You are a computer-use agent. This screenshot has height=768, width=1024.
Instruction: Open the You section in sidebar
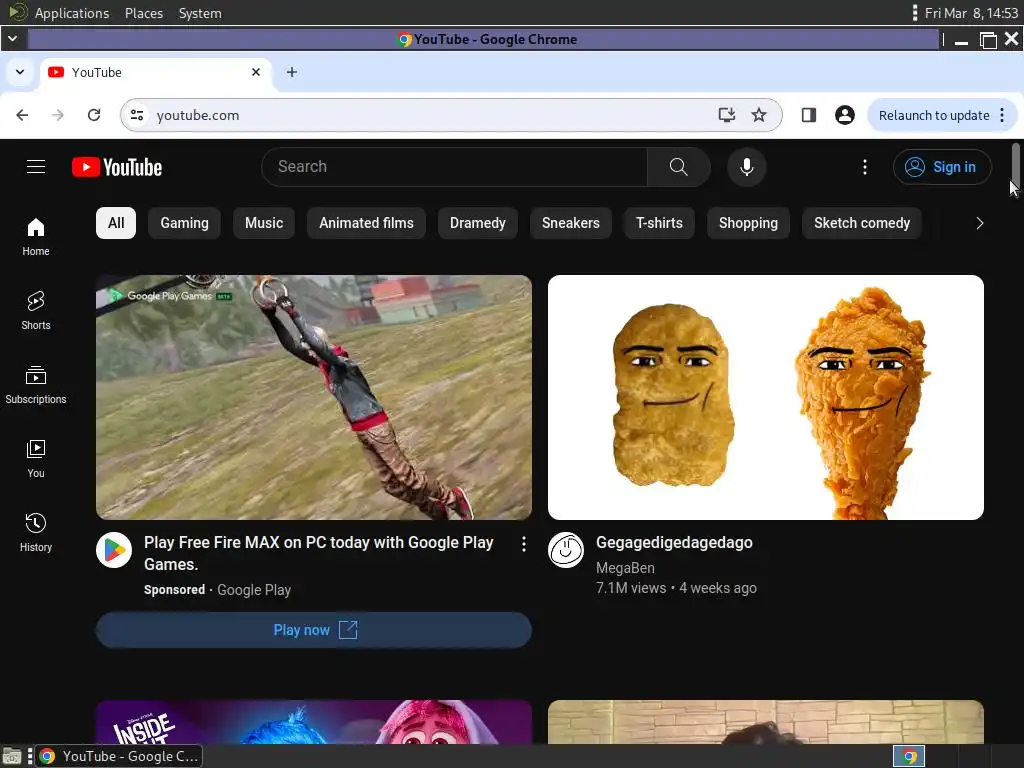pos(36,458)
